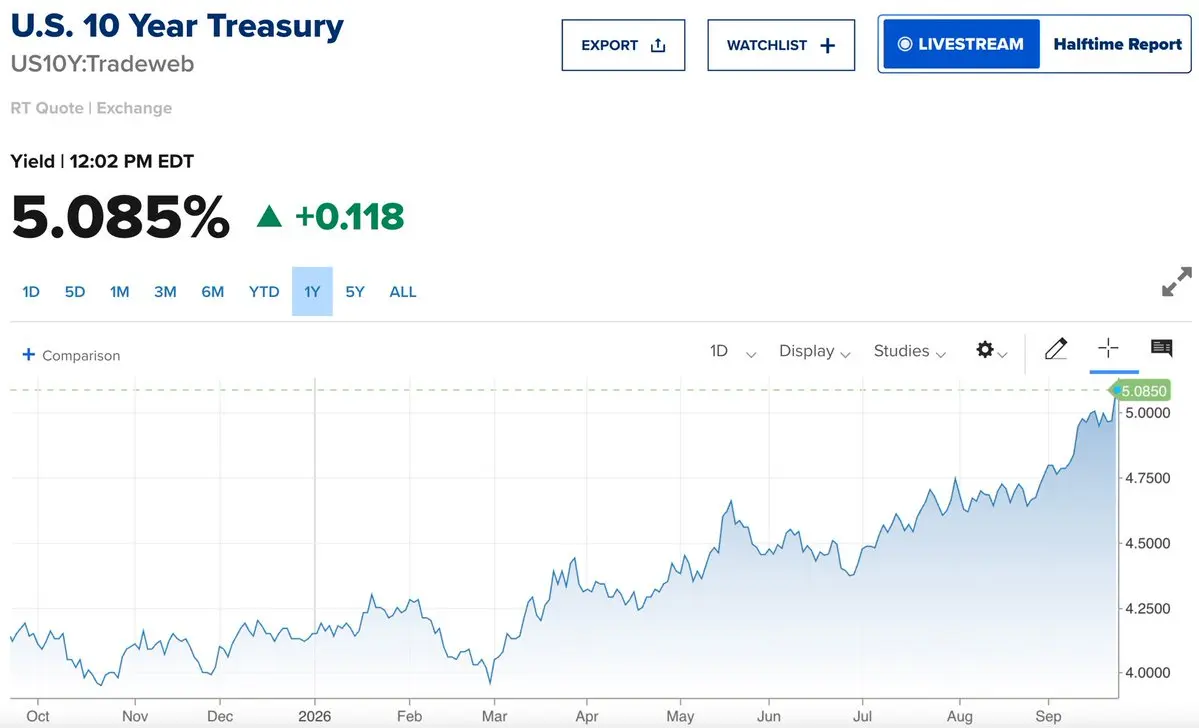
Task: Open the chart comments icon
Action: pos(1162,349)
